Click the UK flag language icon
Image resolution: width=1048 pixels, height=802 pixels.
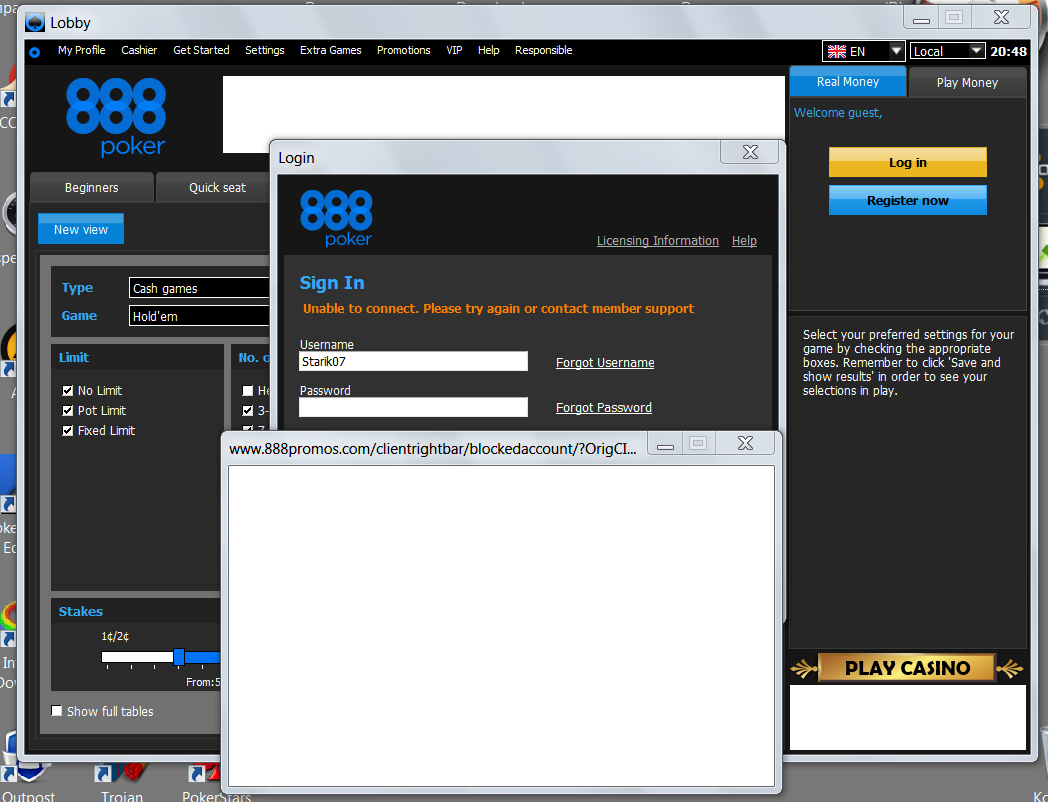(x=837, y=51)
